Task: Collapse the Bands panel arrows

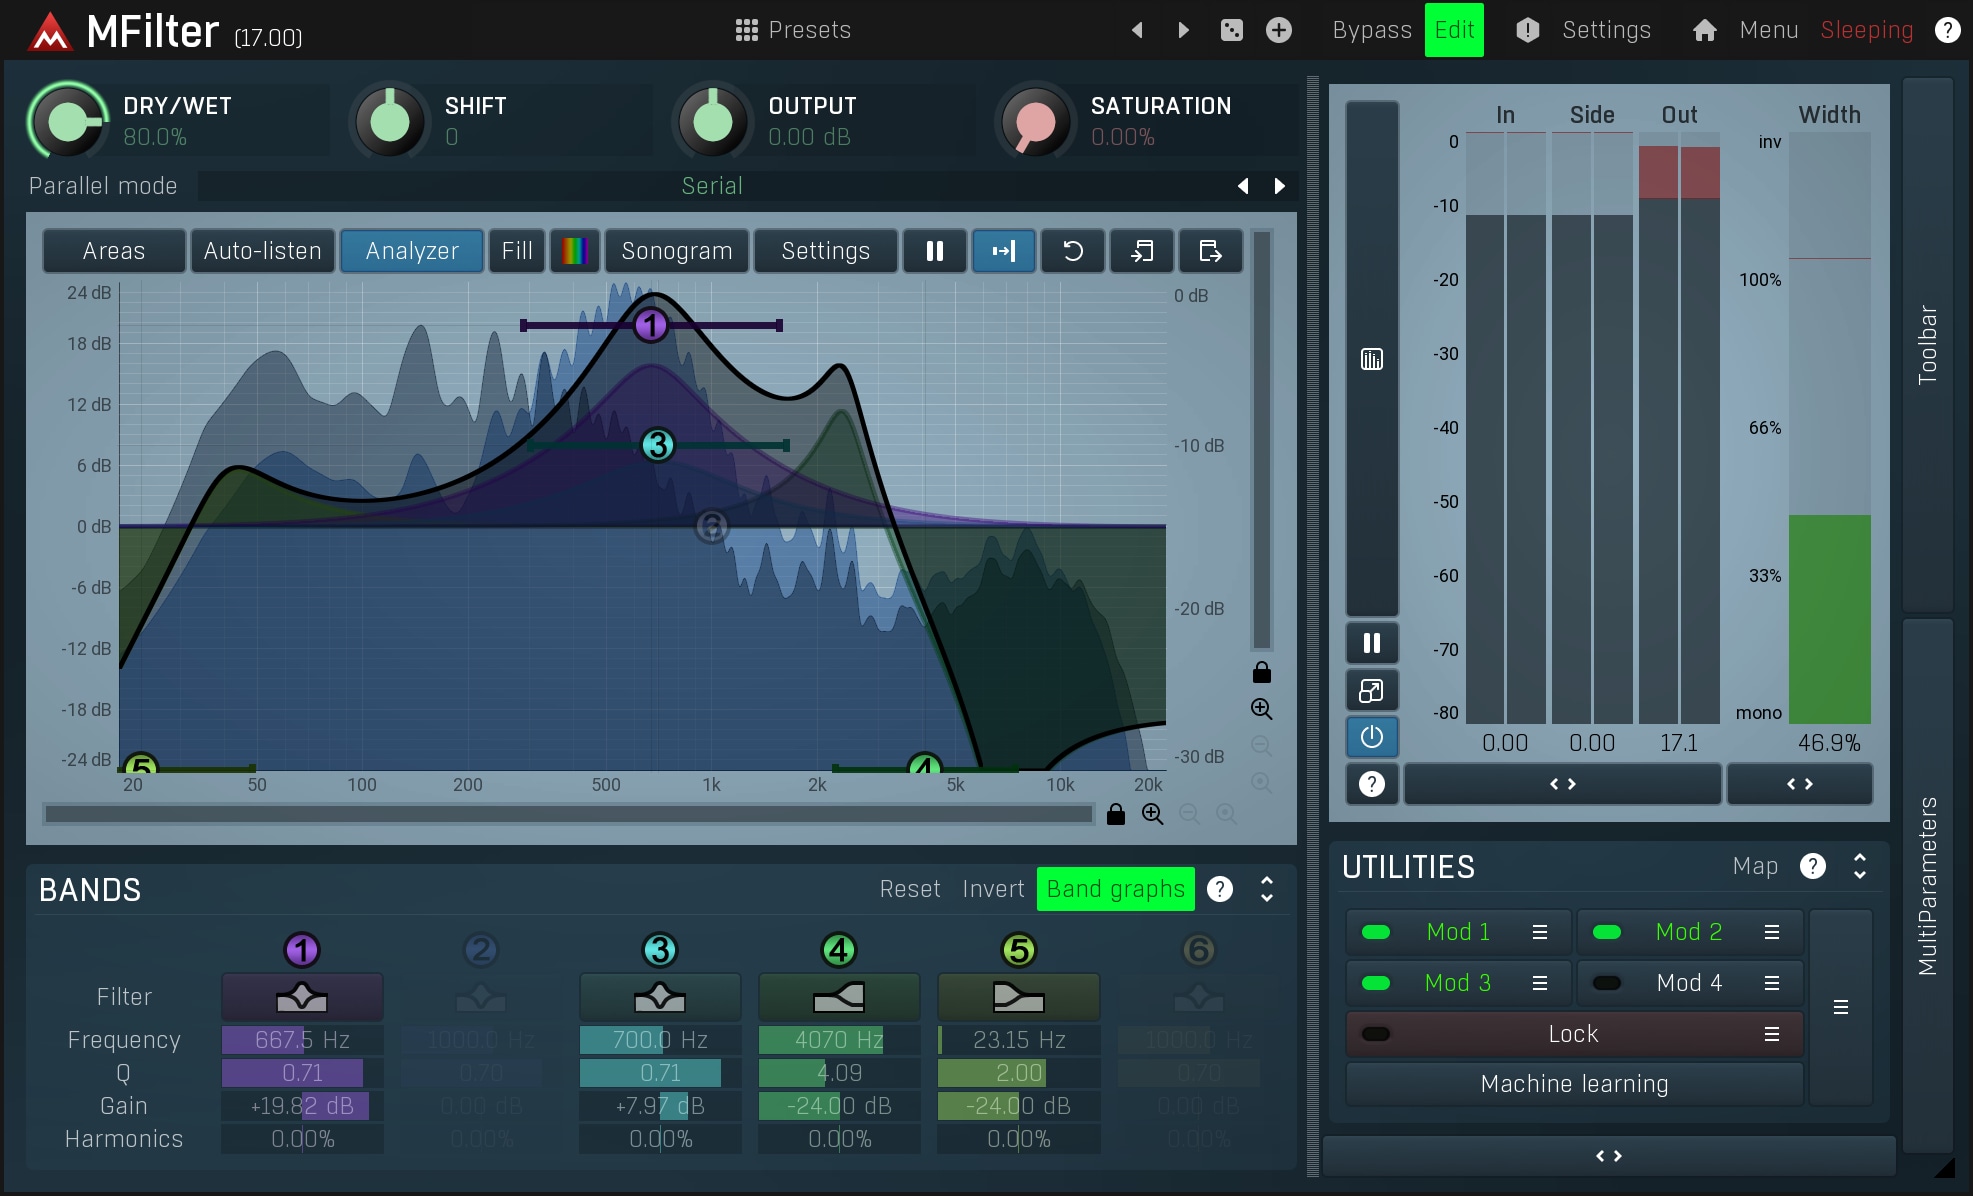Action: click(1266, 889)
